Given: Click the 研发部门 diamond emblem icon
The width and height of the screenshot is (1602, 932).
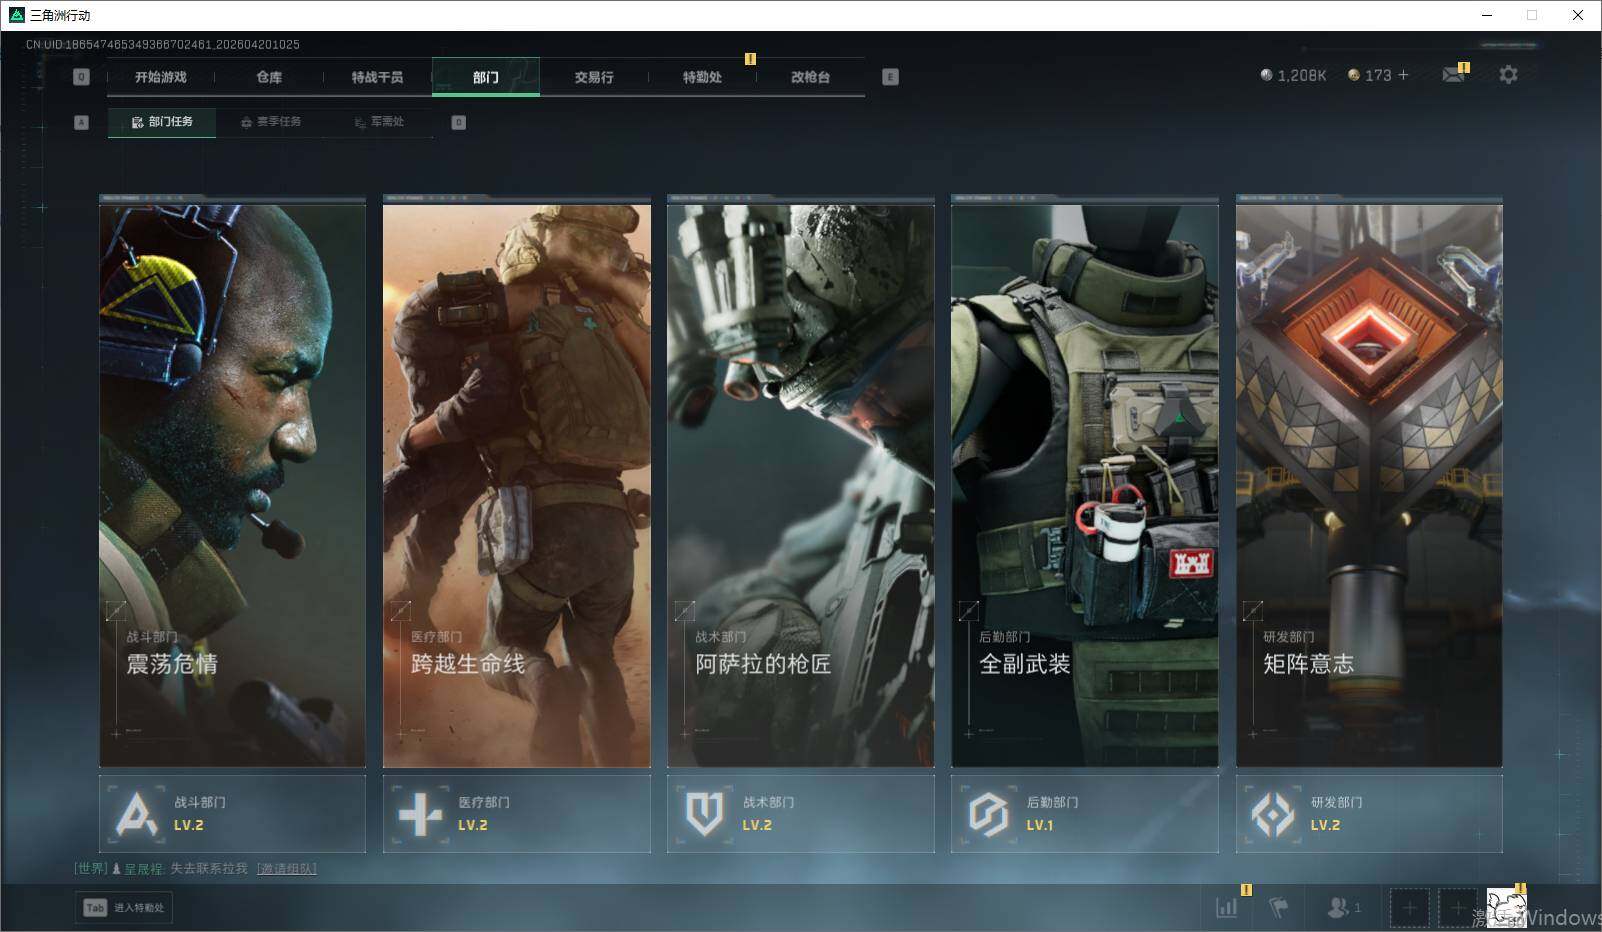Looking at the screenshot, I should tap(1273, 814).
